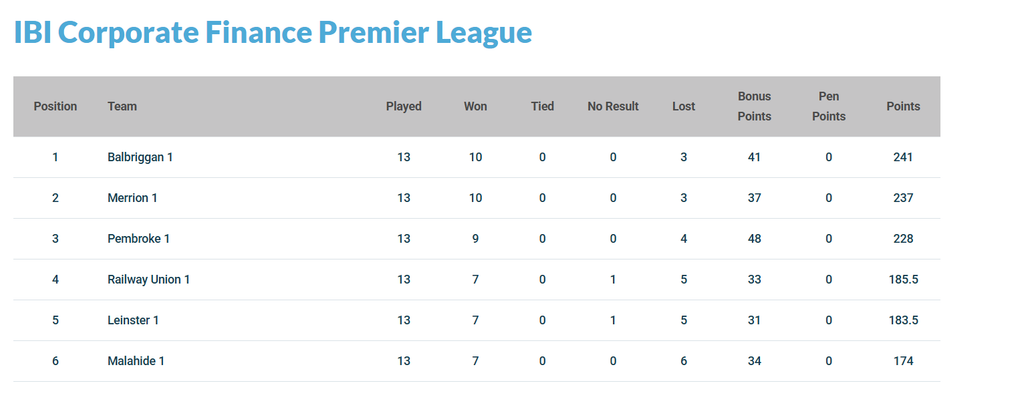The image size is (1024, 402).
Task: Open the Railway Union 1 team entry
Action: (x=149, y=279)
